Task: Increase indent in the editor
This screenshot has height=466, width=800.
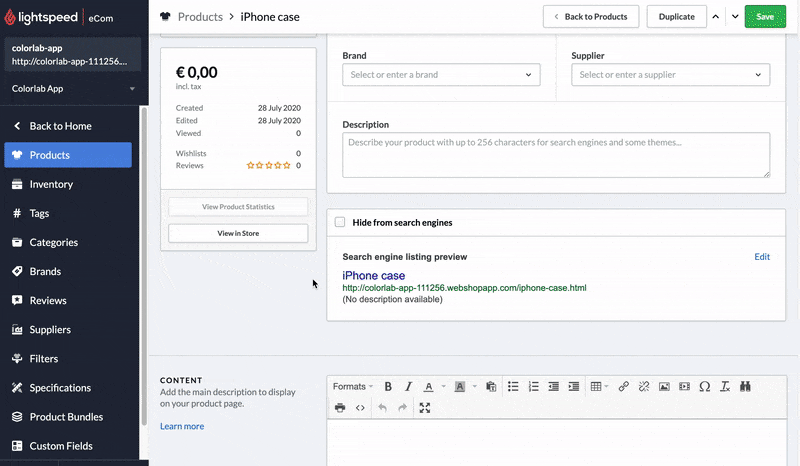Action: tap(574, 386)
